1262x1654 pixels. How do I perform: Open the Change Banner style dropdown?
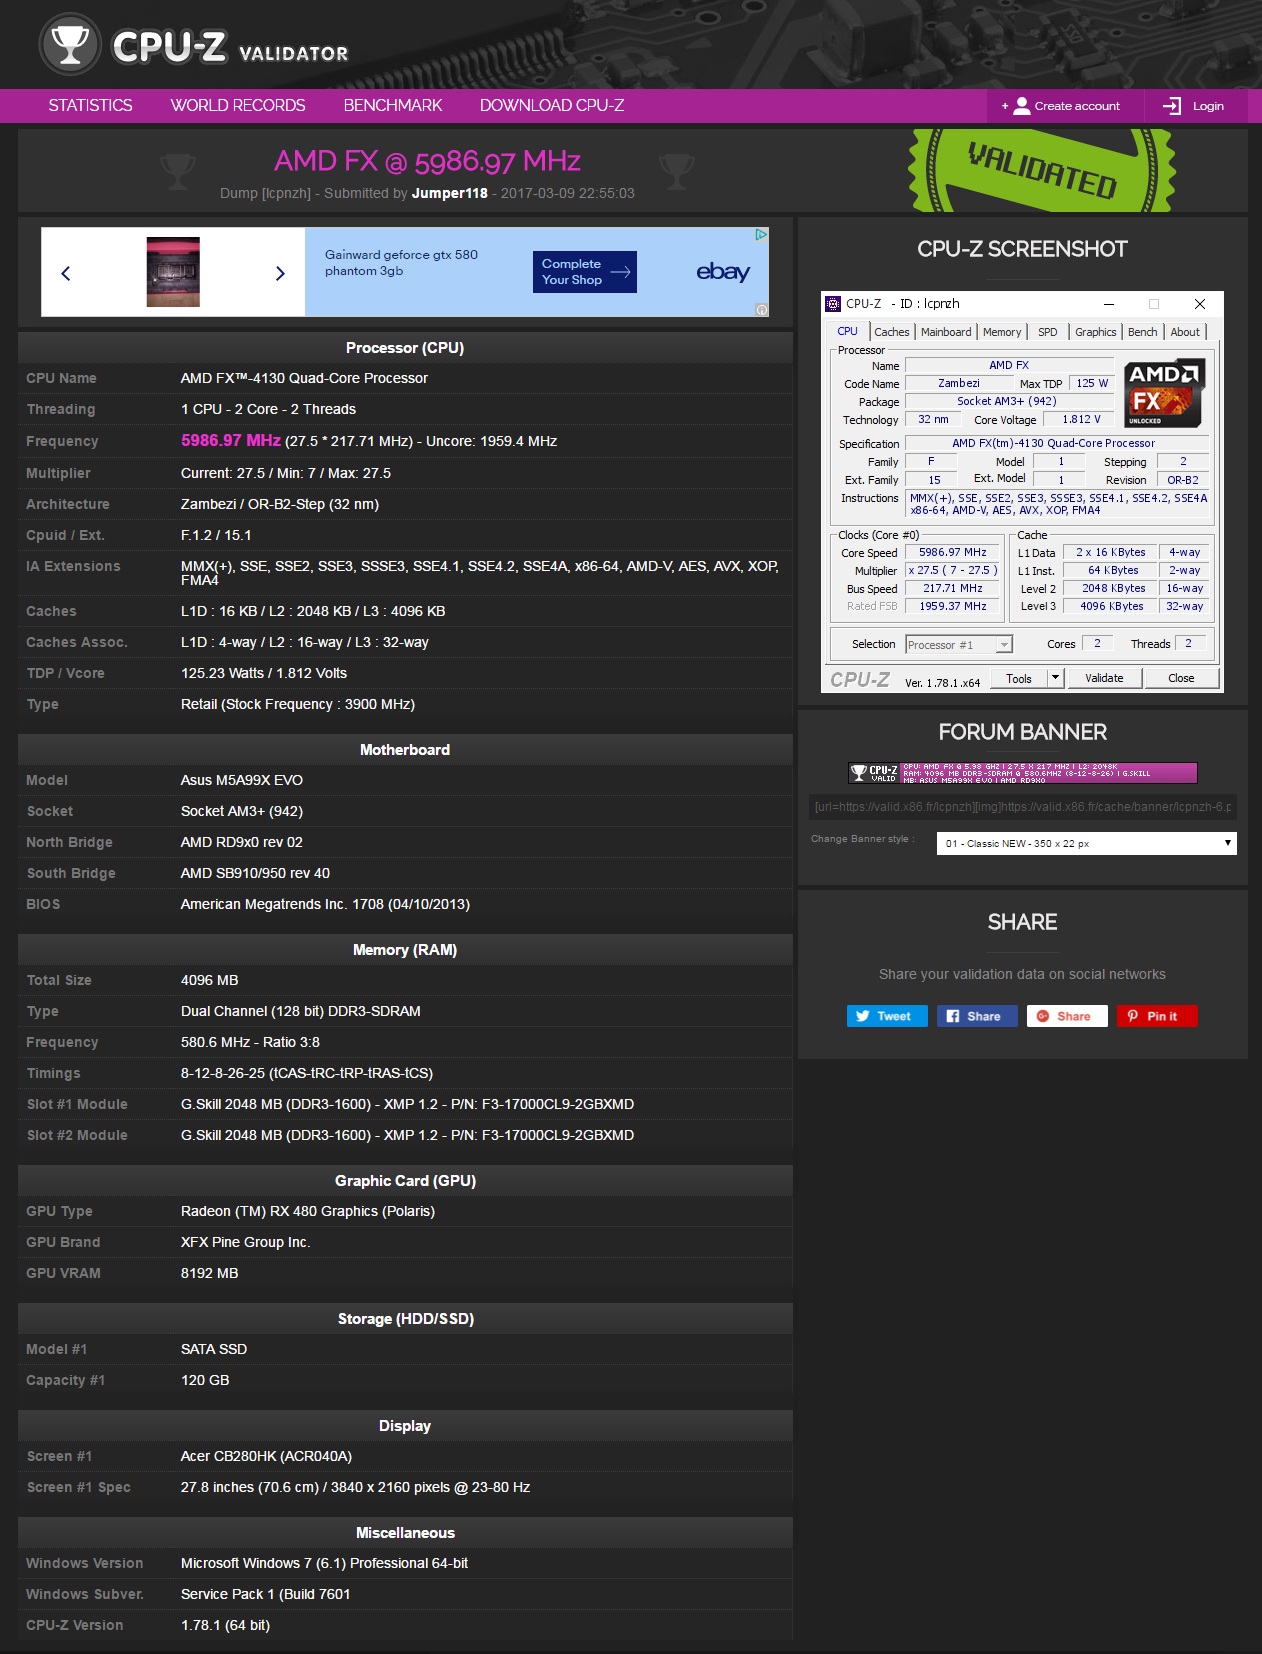(x=1087, y=844)
